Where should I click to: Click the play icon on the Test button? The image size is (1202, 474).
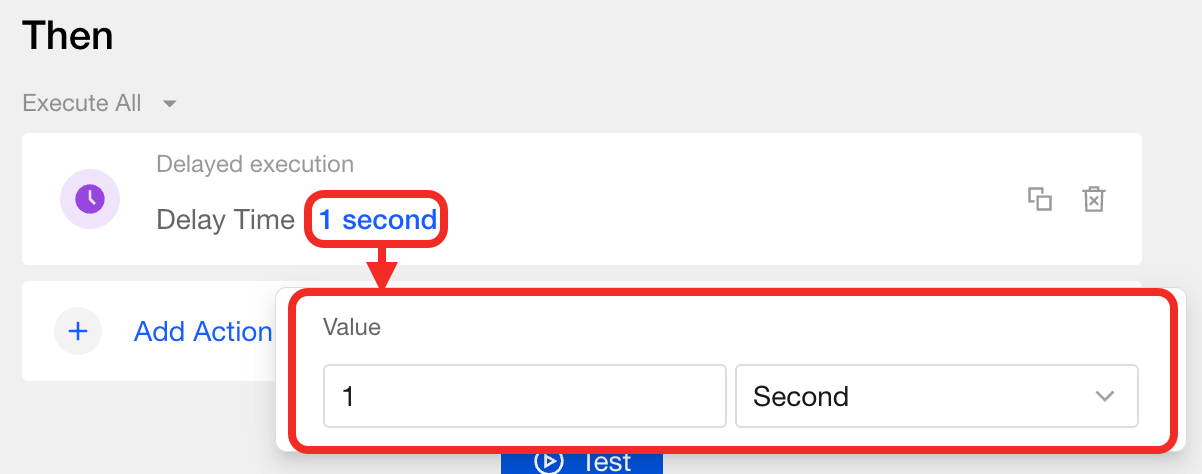click(549, 461)
